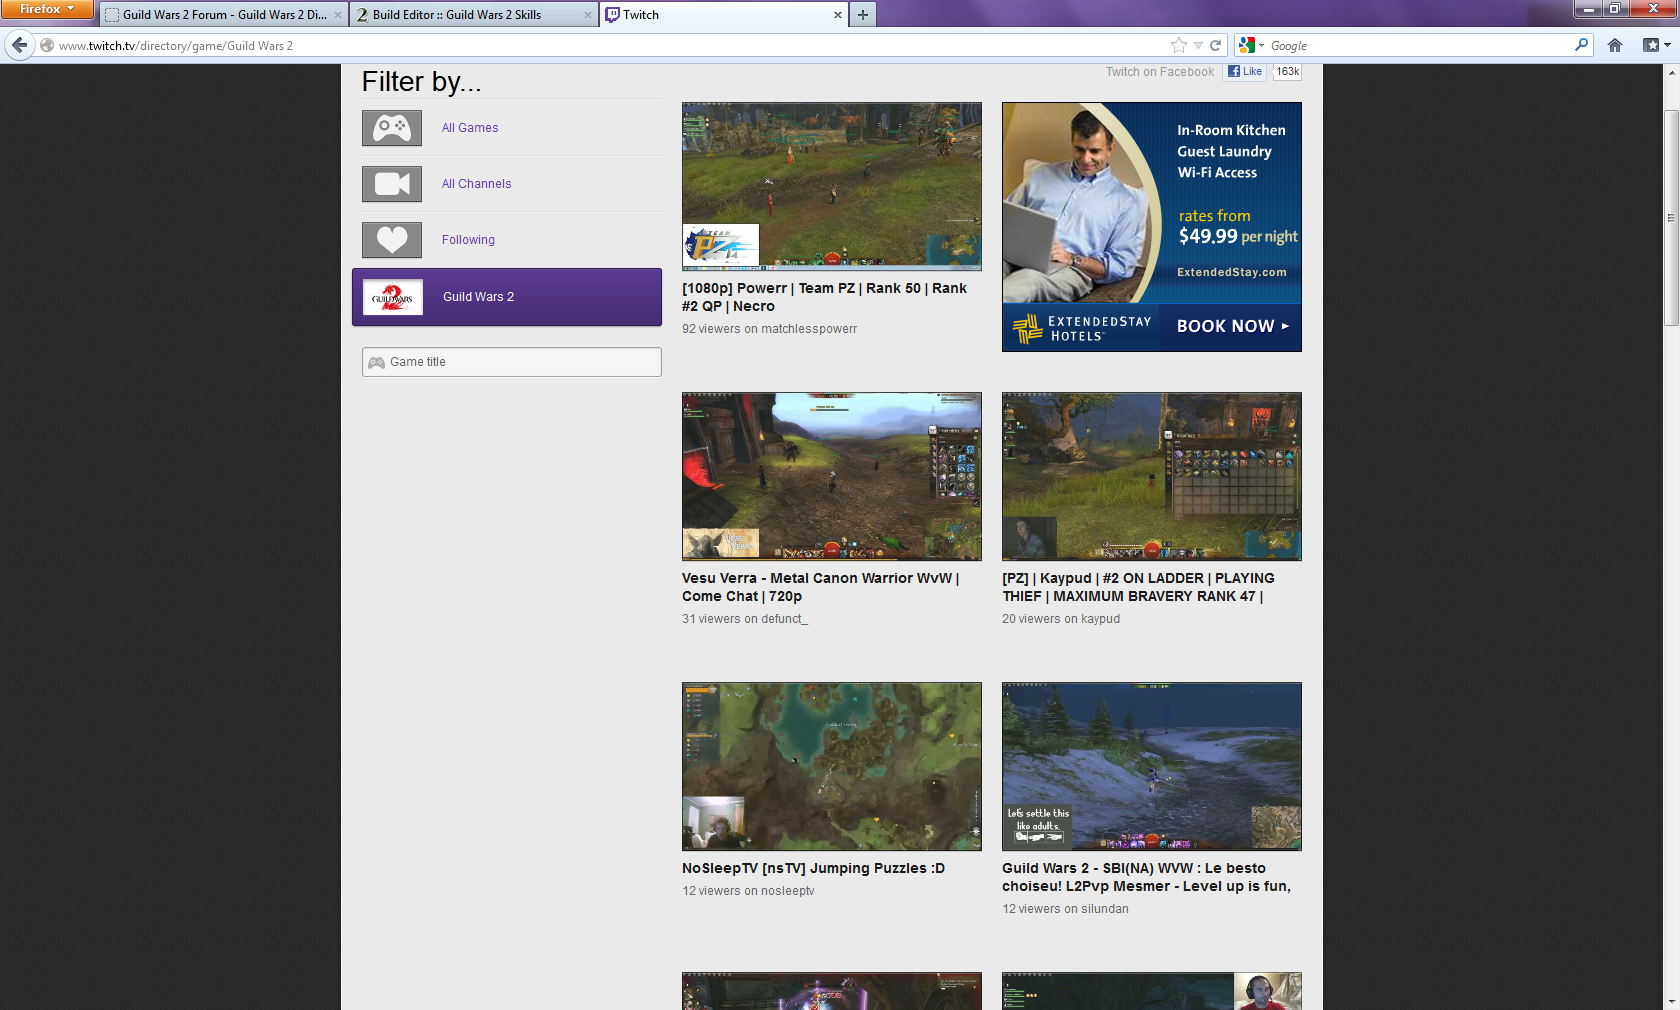Click the Following heart icon
This screenshot has width=1680, height=1010.
[x=392, y=240]
